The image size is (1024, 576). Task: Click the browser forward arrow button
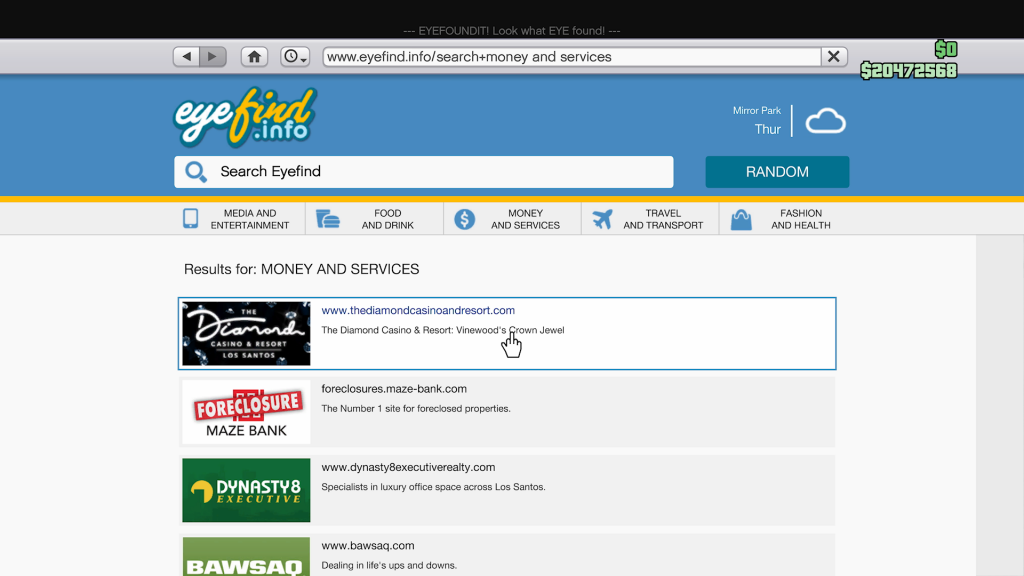point(212,57)
